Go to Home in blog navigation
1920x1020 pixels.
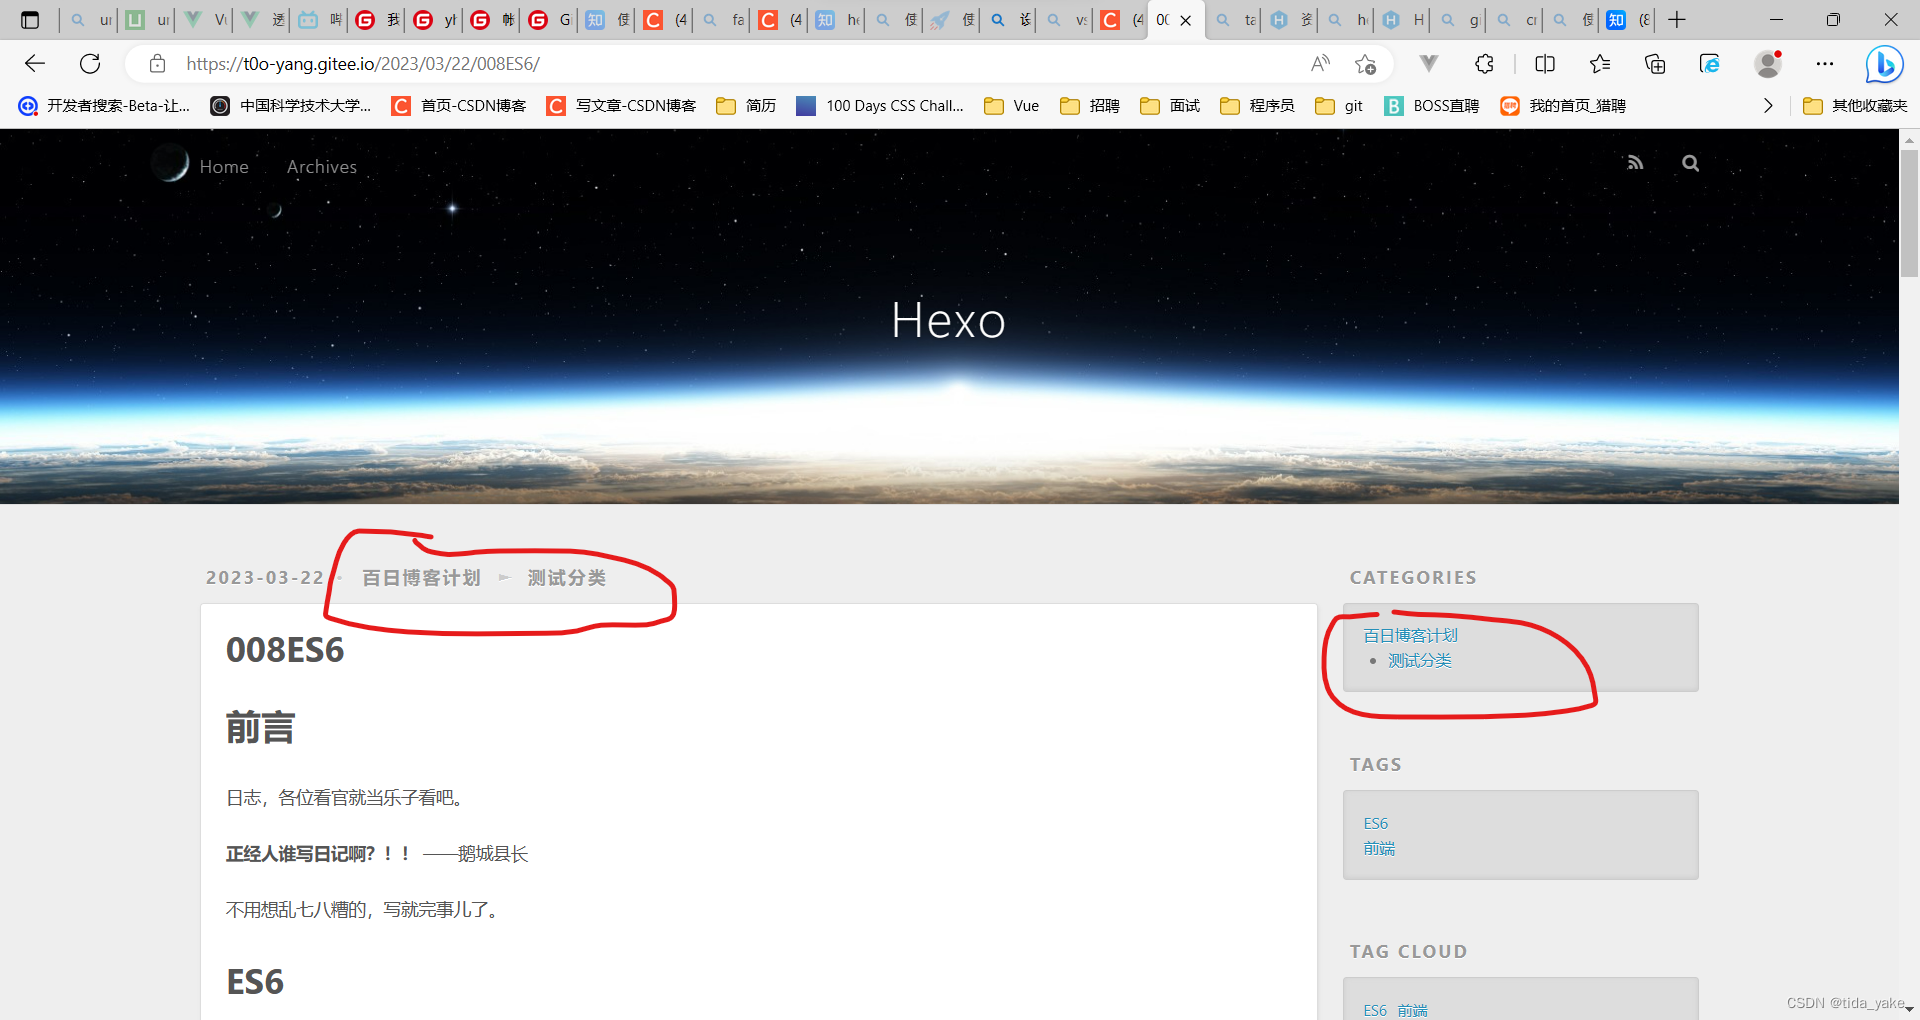[x=224, y=167]
